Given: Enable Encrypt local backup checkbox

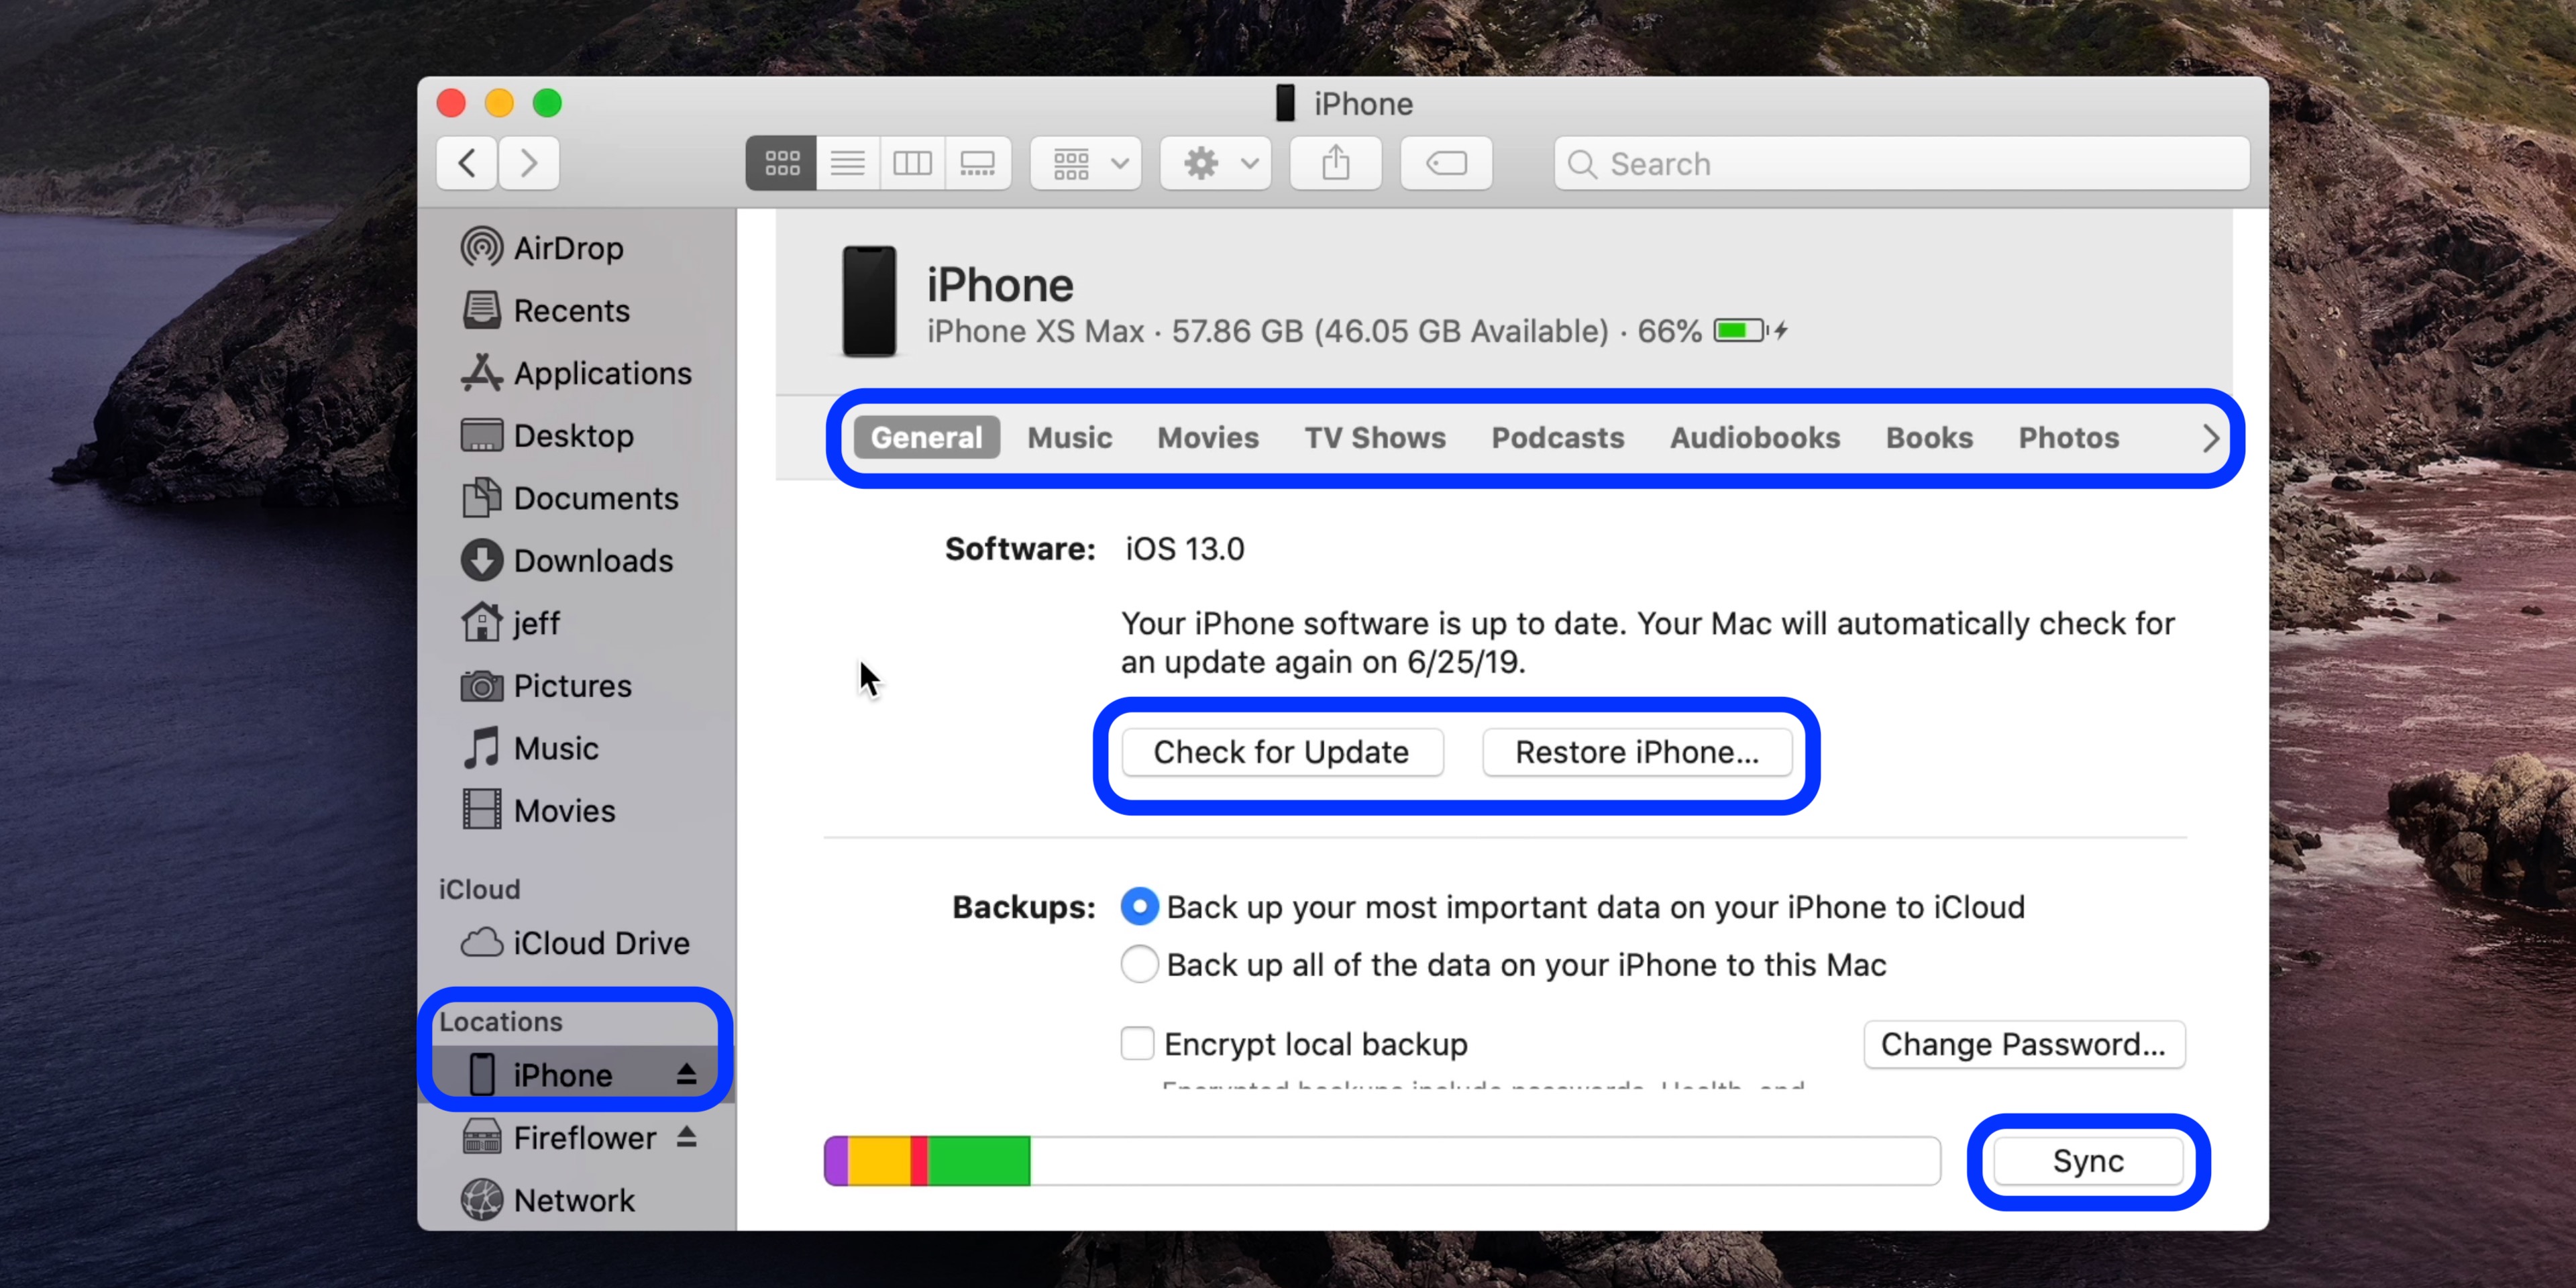Looking at the screenshot, I should coord(1137,1043).
